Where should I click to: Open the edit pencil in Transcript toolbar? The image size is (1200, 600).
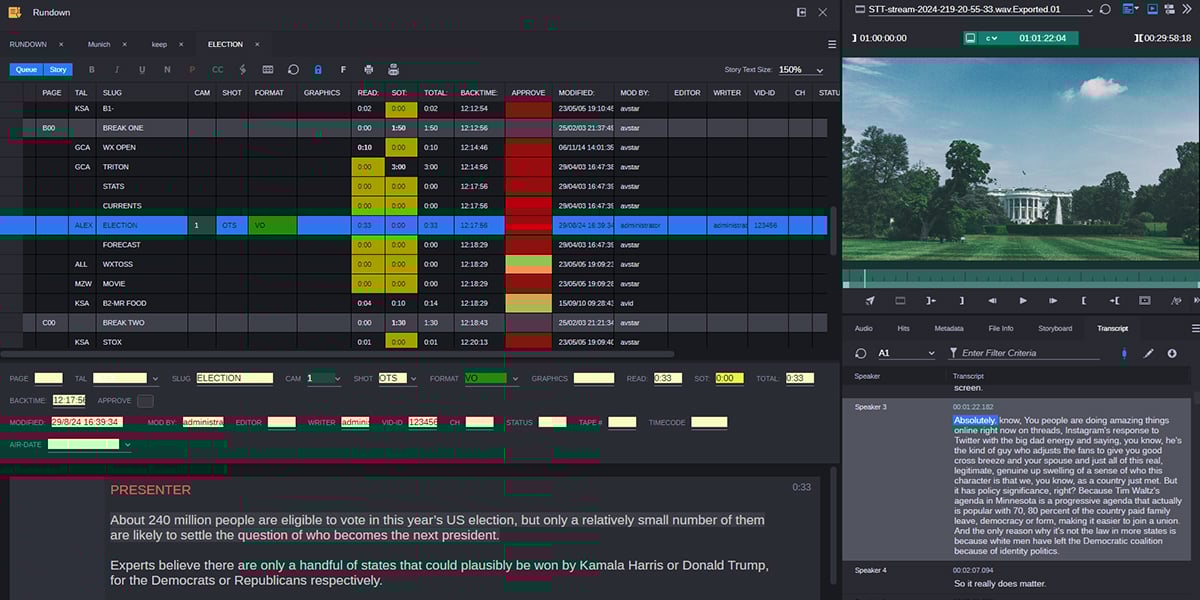point(1148,353)
